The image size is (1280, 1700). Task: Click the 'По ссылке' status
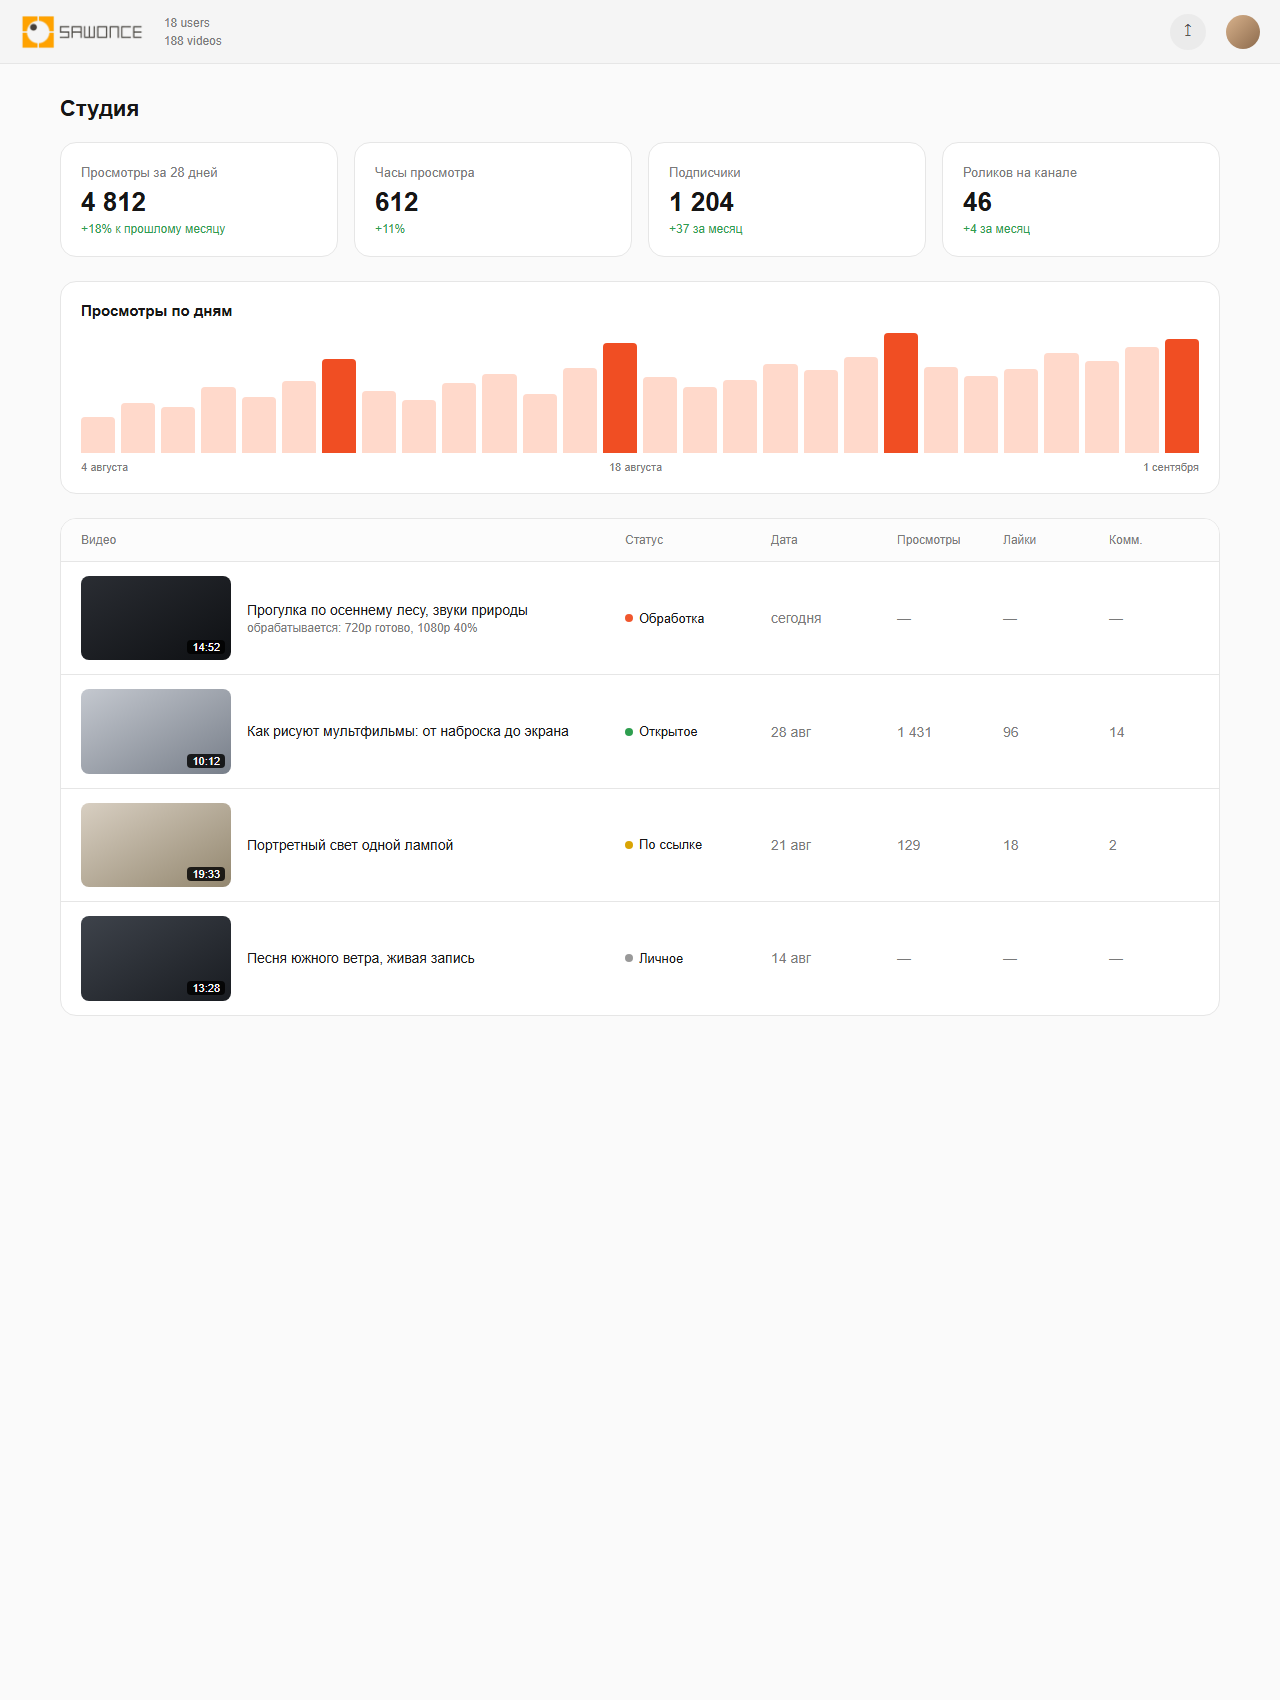point(664,845)
